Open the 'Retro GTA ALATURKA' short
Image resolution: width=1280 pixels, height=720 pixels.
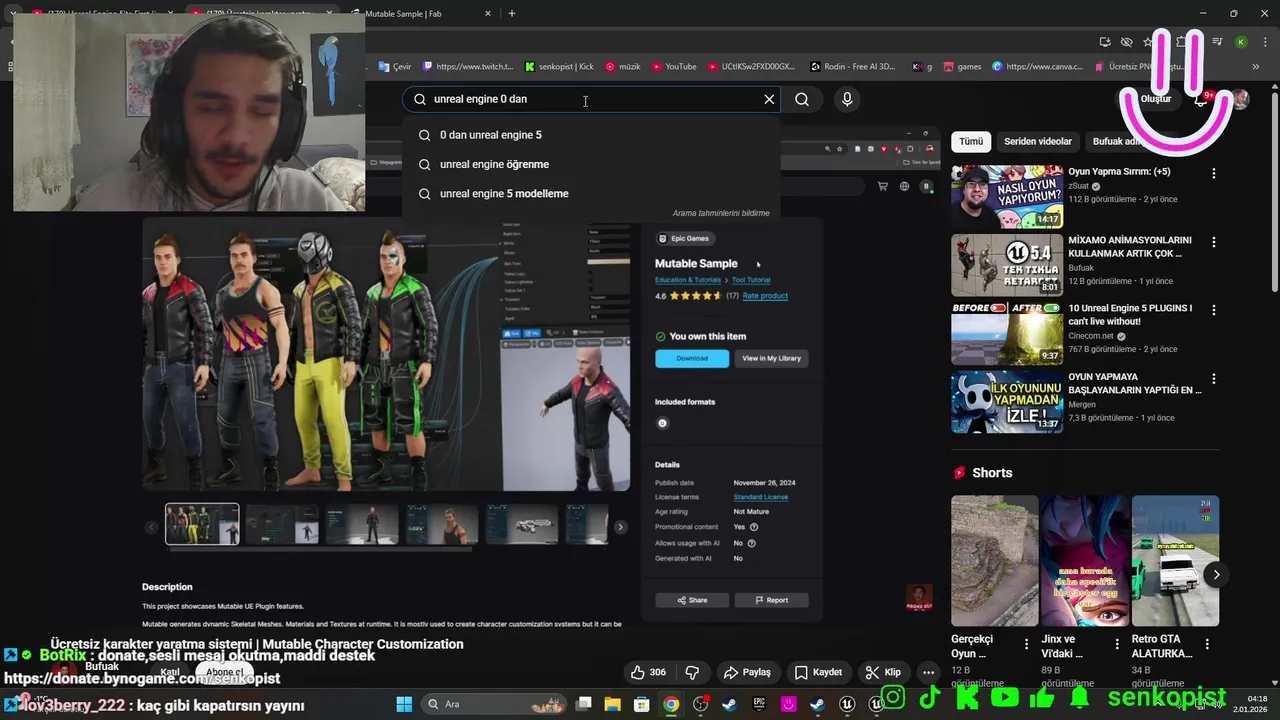pos(1175,560)
